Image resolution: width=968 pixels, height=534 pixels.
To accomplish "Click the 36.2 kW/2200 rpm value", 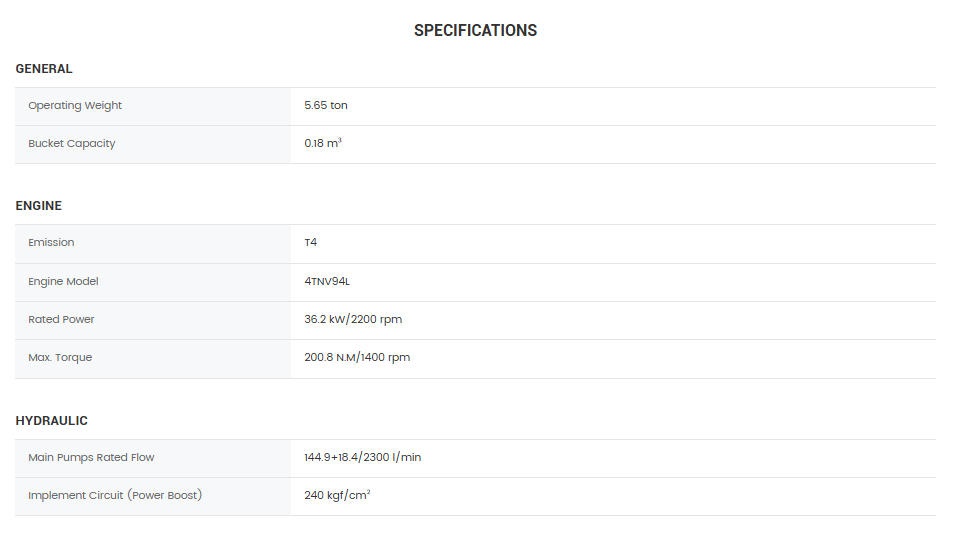I will pos(353,320).
